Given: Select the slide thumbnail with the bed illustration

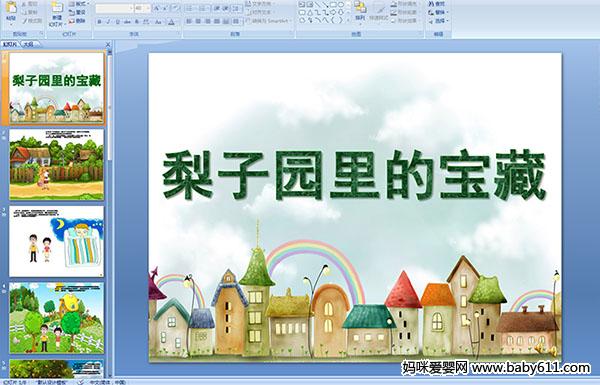Looking at the screenshot, I should click(x=57, y=241).
